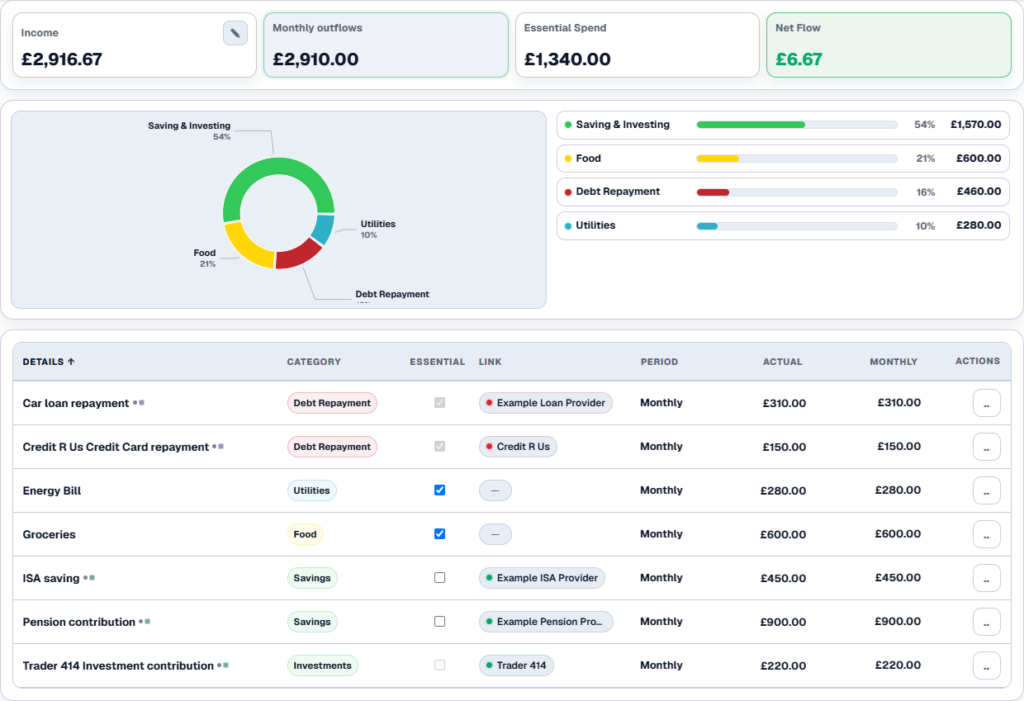Tick the Essential checkbox for ISA saving
The width and height of the screenshot is (1024, 701).
[440, 578]
